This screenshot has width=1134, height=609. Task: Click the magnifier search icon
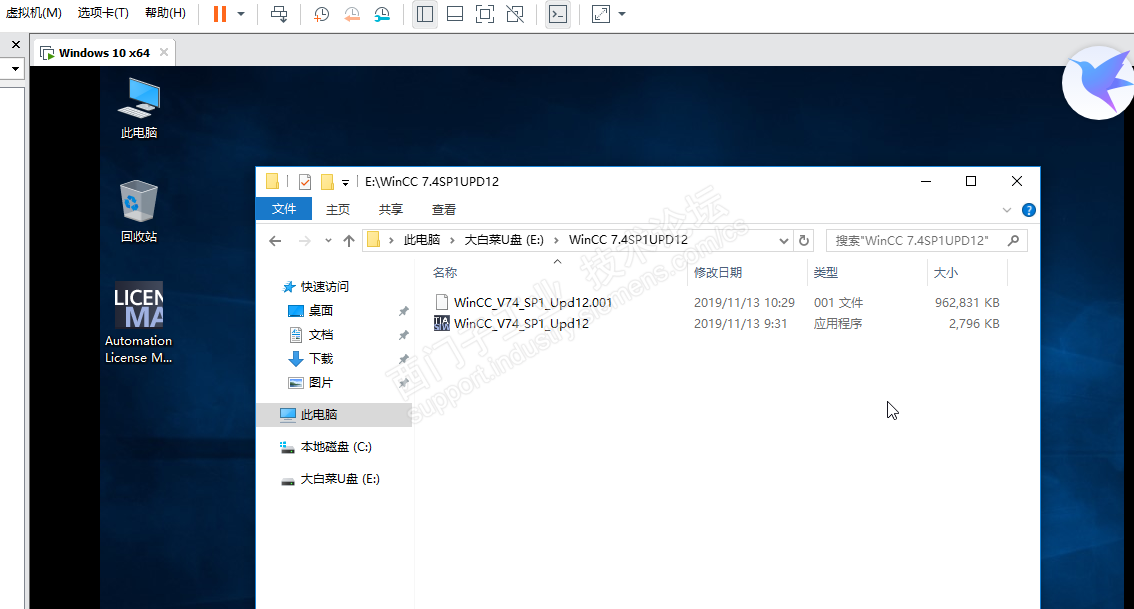click(1013, 240)
